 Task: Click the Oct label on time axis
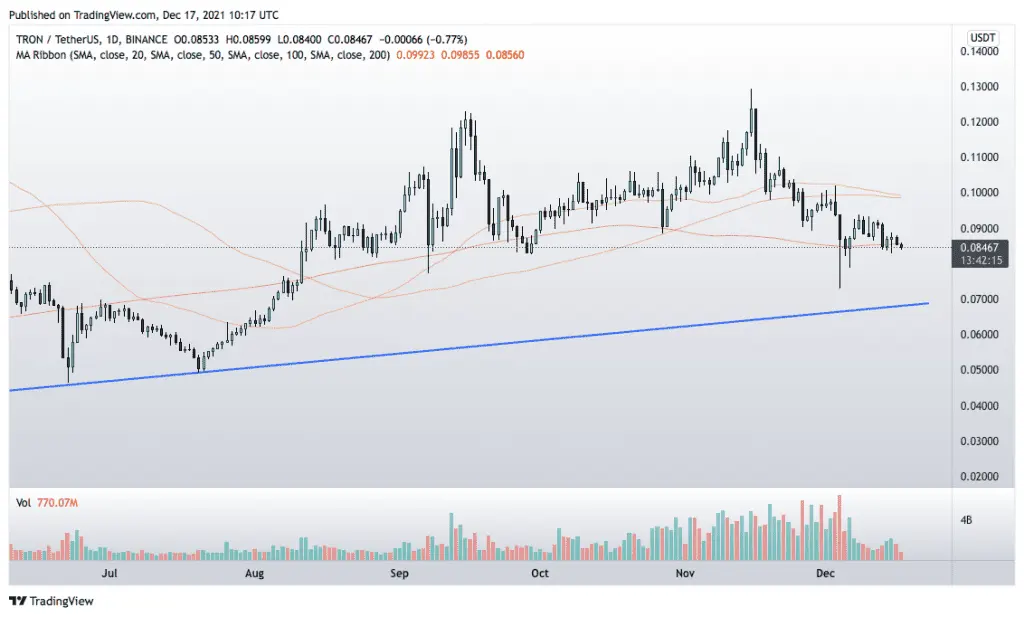pos(539,573)
